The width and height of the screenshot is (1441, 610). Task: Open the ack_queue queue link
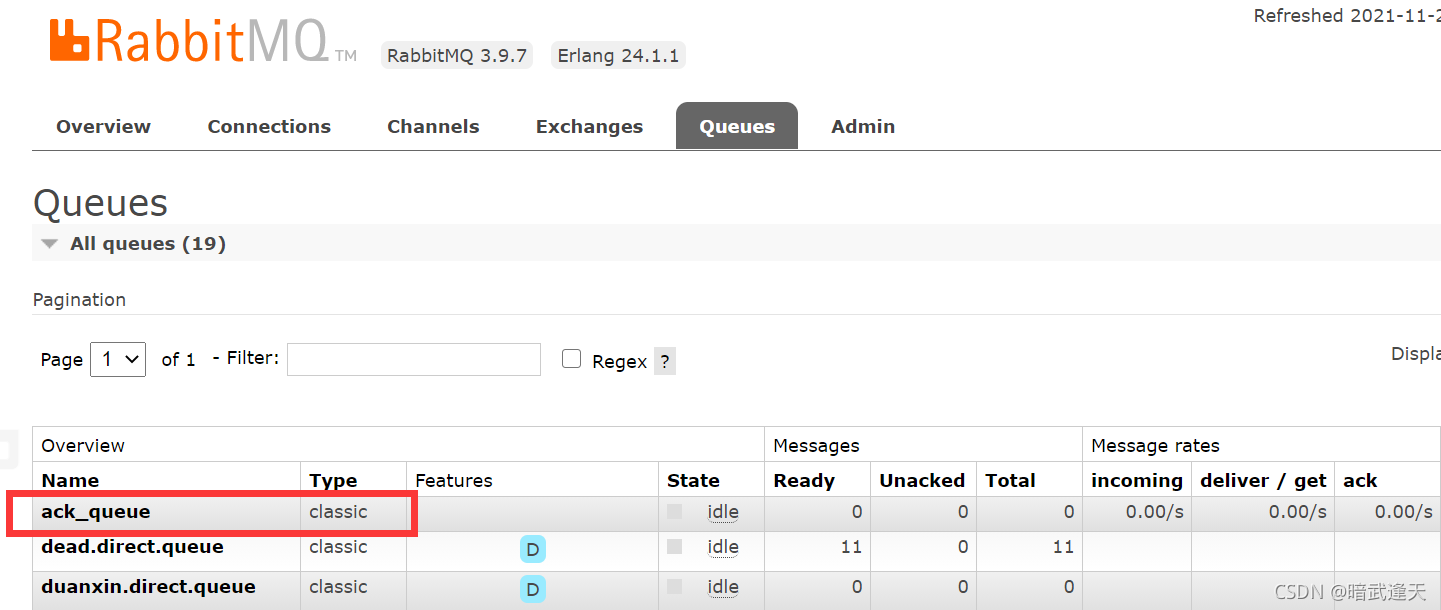(x=96, y=512)
